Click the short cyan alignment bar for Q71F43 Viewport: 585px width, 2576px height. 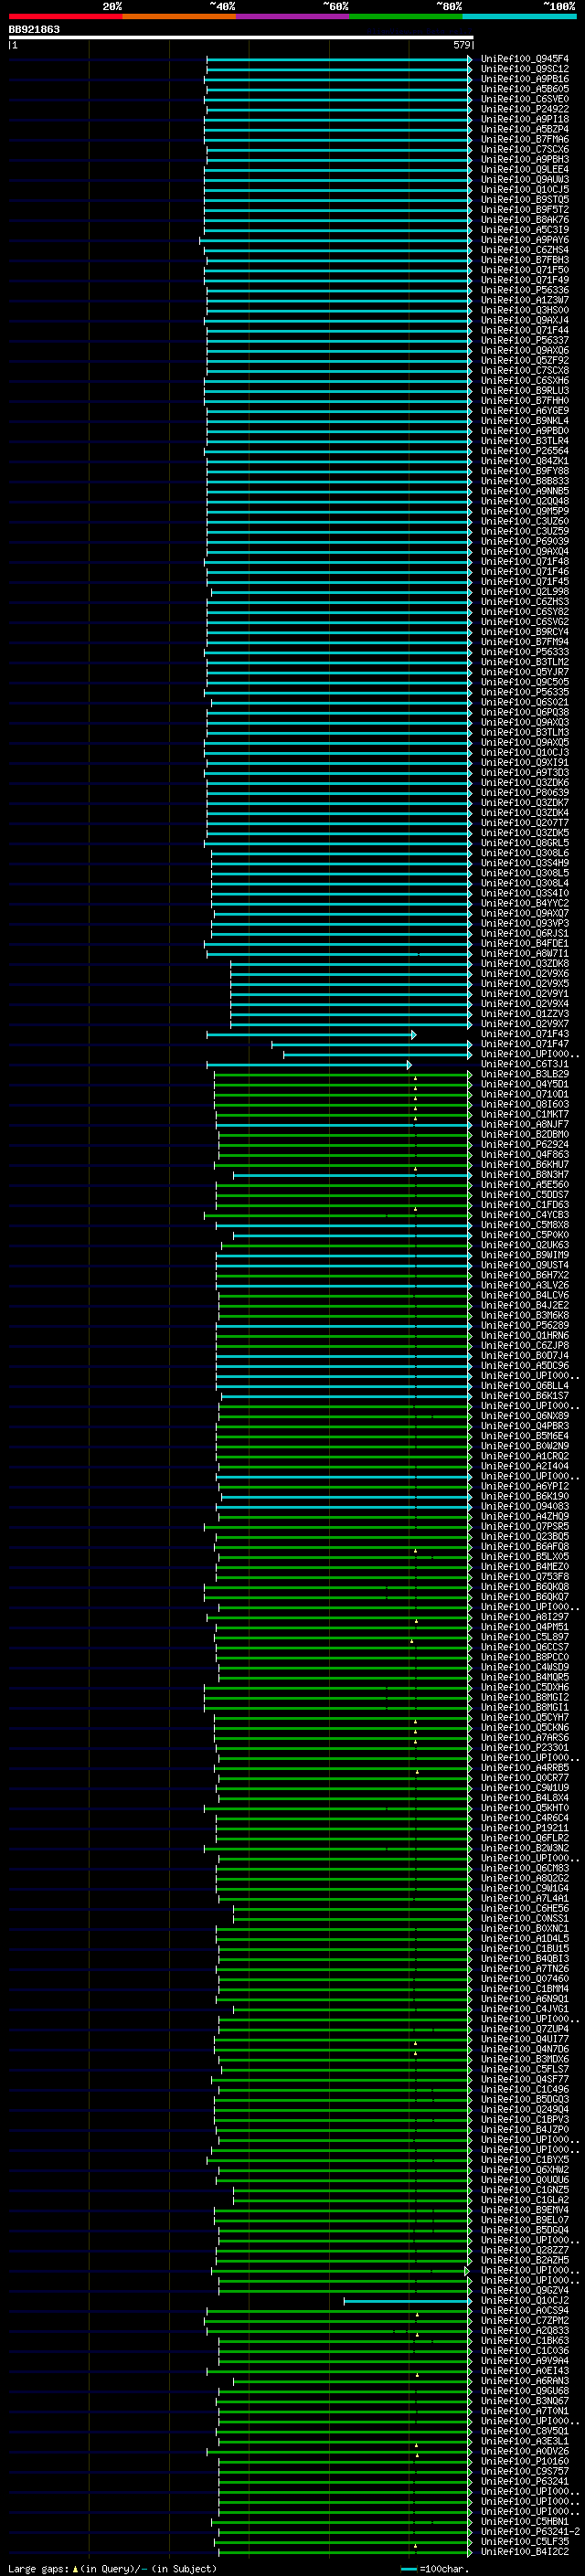(x=311, y=1035)
